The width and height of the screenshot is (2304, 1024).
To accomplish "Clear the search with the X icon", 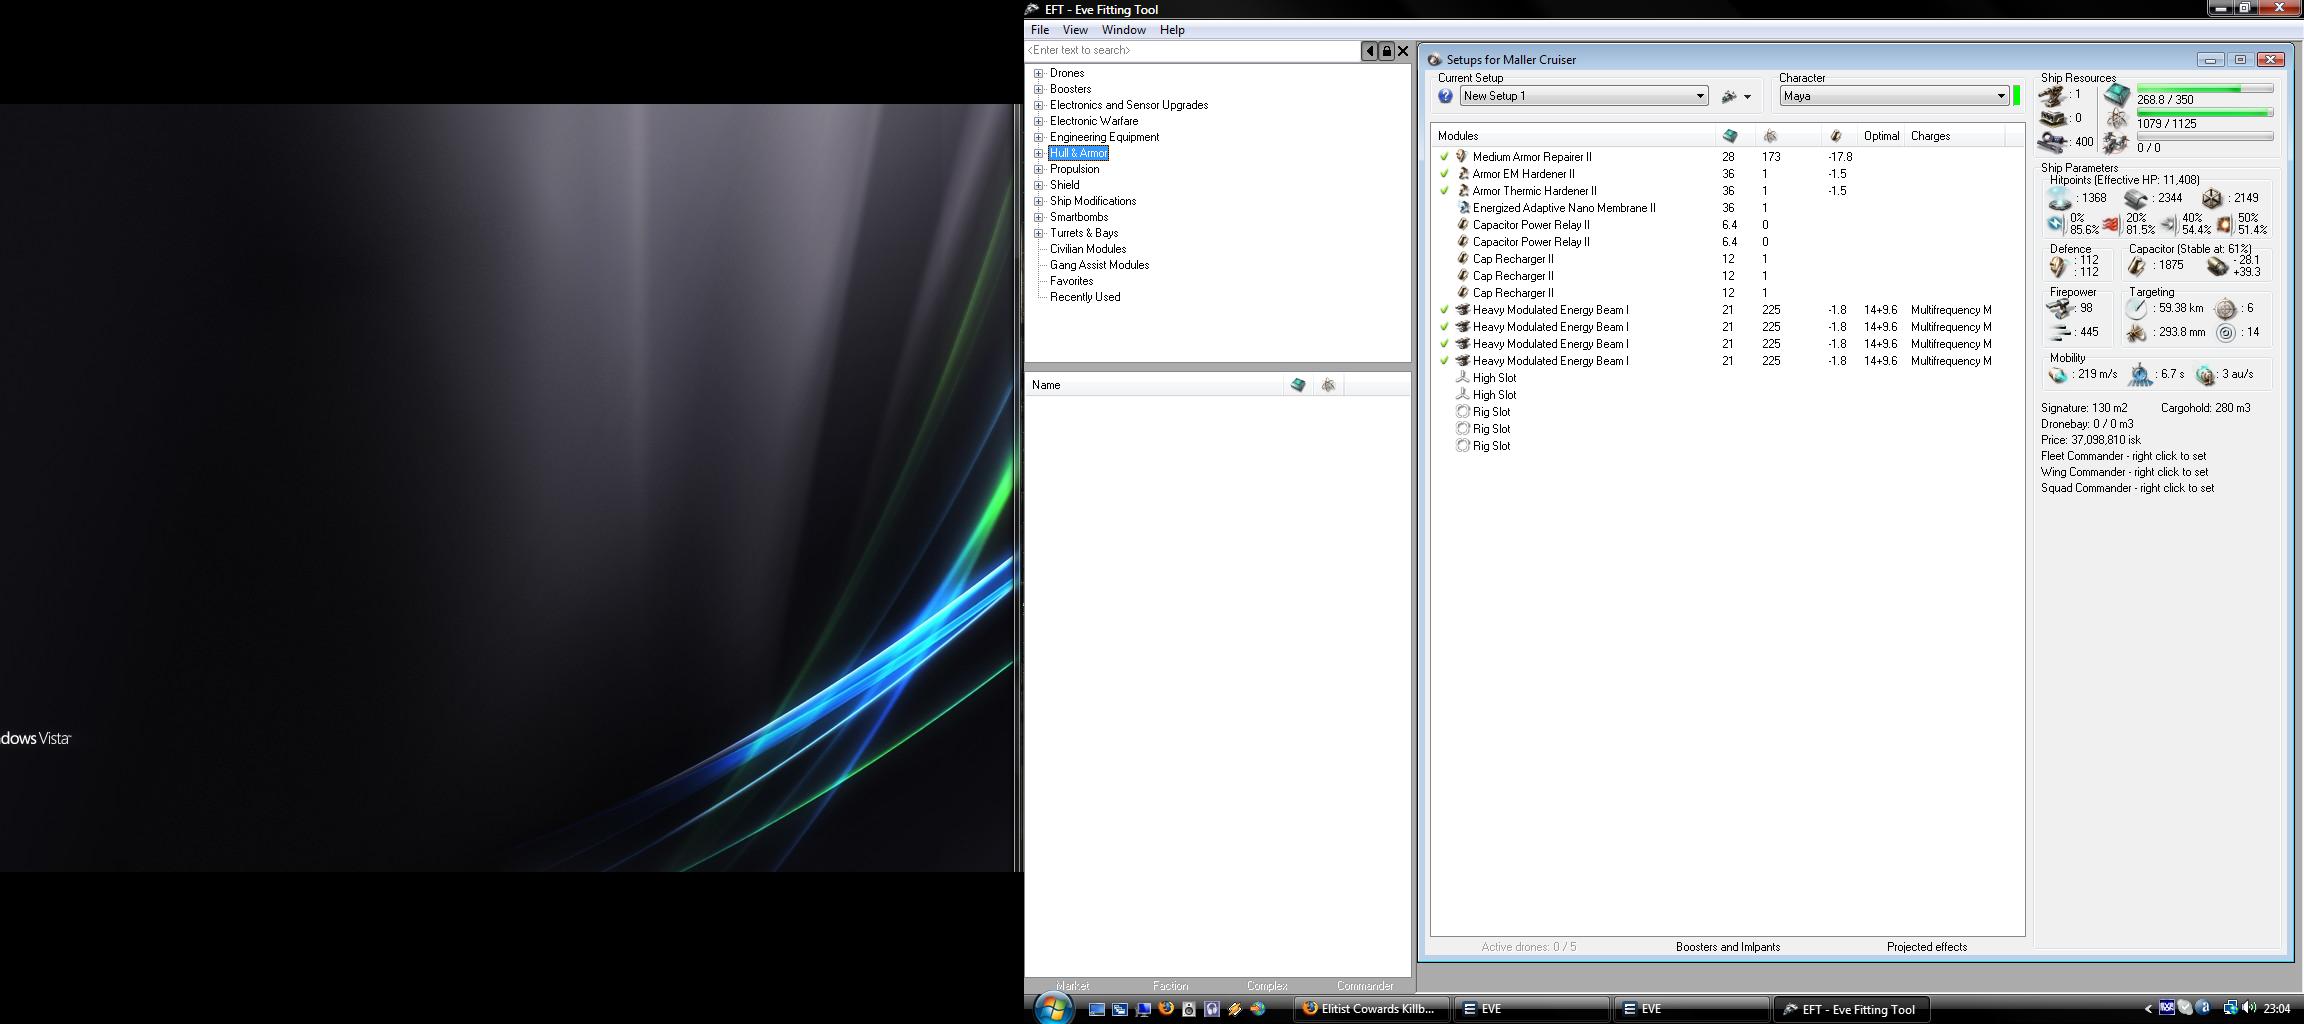I will point(1403,50).
